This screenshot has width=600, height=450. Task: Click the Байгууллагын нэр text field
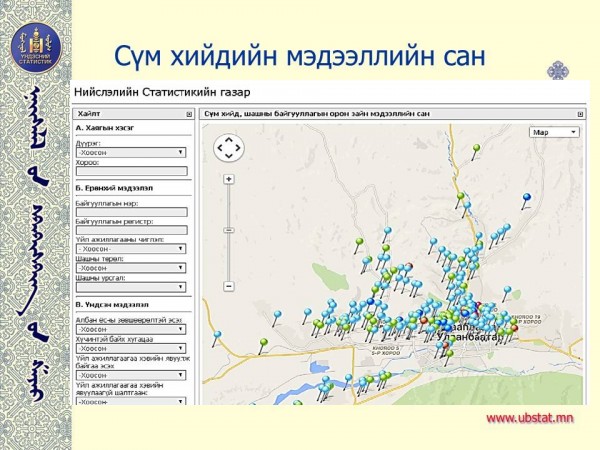point(131,212)
